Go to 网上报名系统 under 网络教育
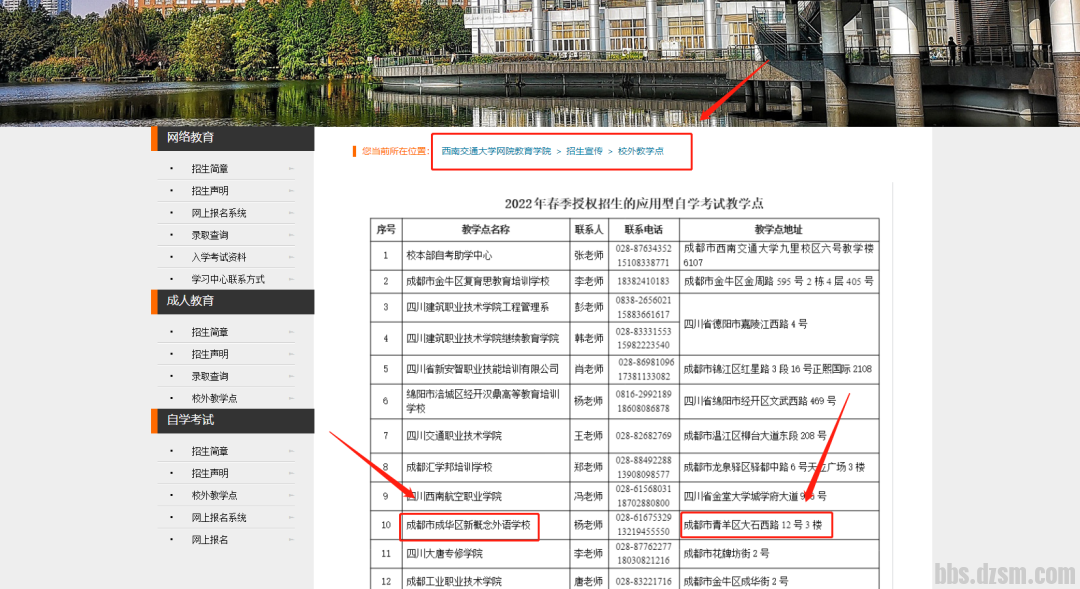Image resolution: width=1080 pixels, height=589 pixels. tap(219, 213)
